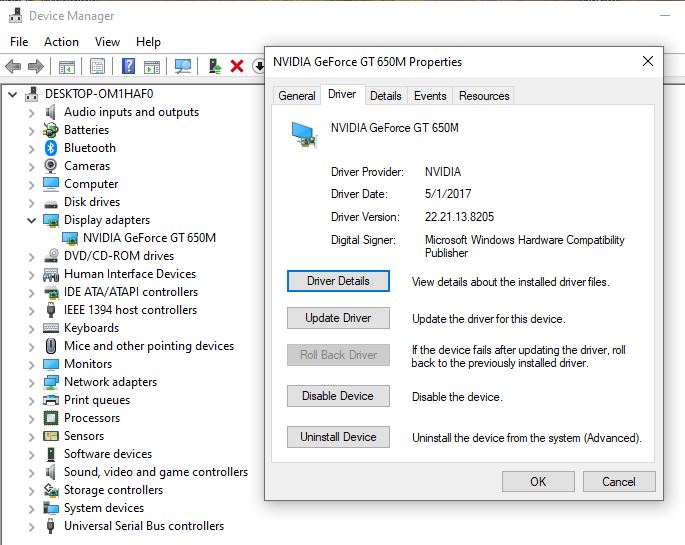Select the IEEE 1394 host controllers icon
685x545 pixels.
point(51,310)
